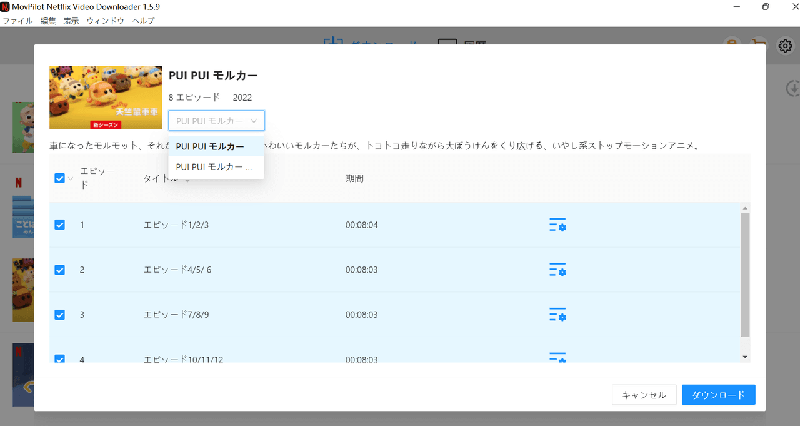This screenshot has width=800, height=426.
Task: Click the episode list vertical scrollbar
Action: [x=744, y=275]
